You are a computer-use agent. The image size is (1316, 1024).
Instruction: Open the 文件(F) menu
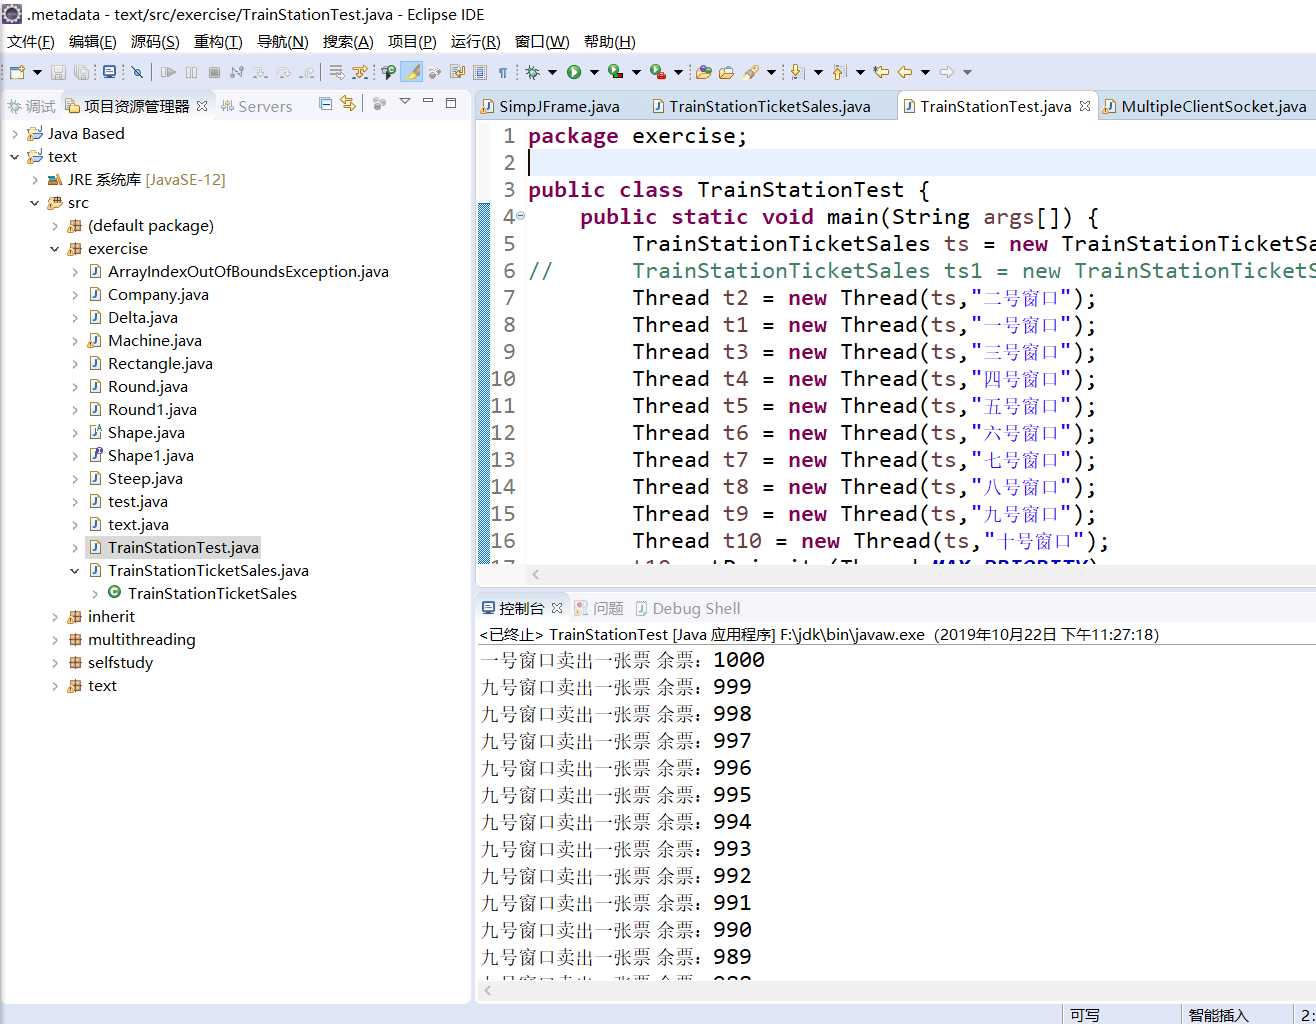[31, 41]
